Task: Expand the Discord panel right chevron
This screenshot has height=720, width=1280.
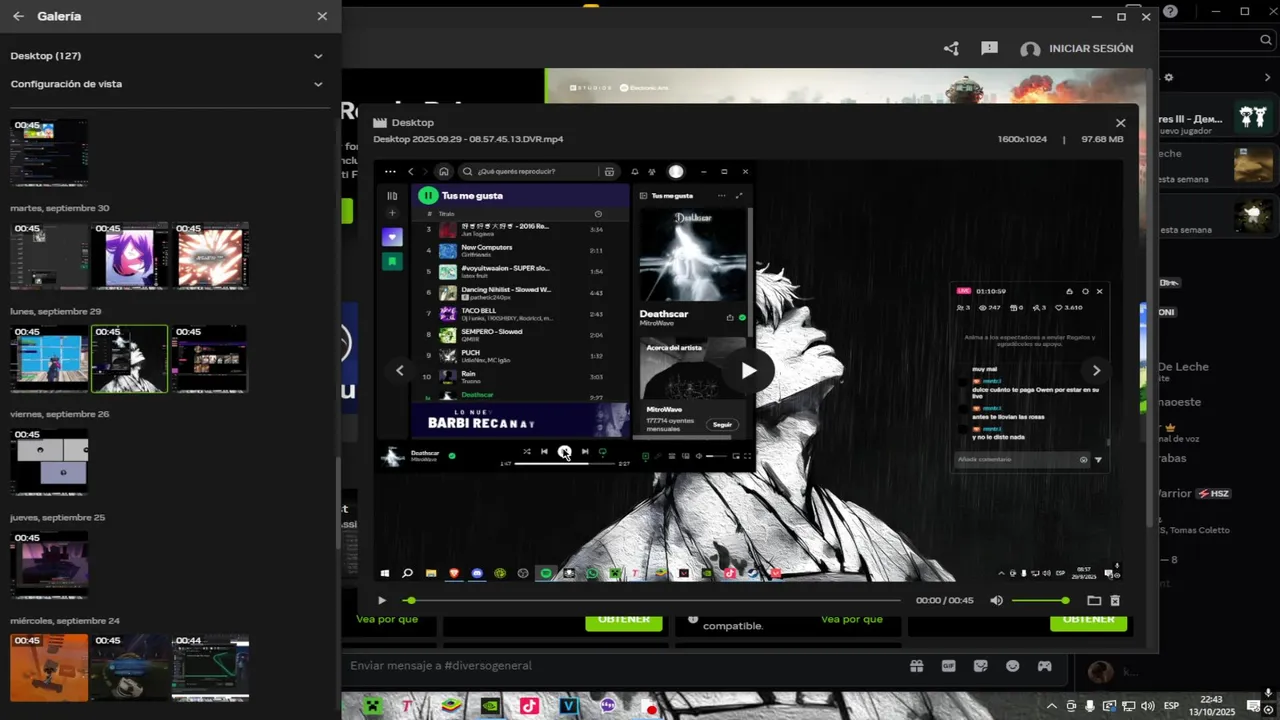Action: (1268, 77)
